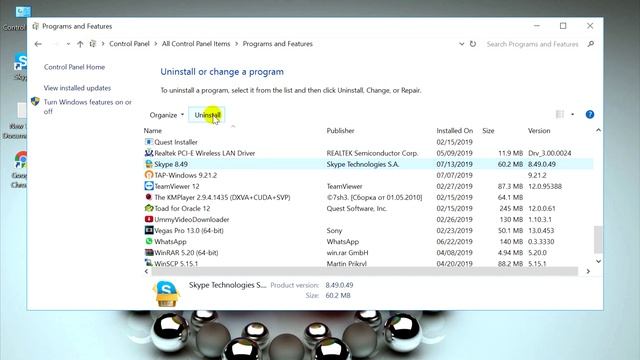Select the Vegas Pro 13.0 icon
This screenshot has width=640, height=360.
[149, 230]
